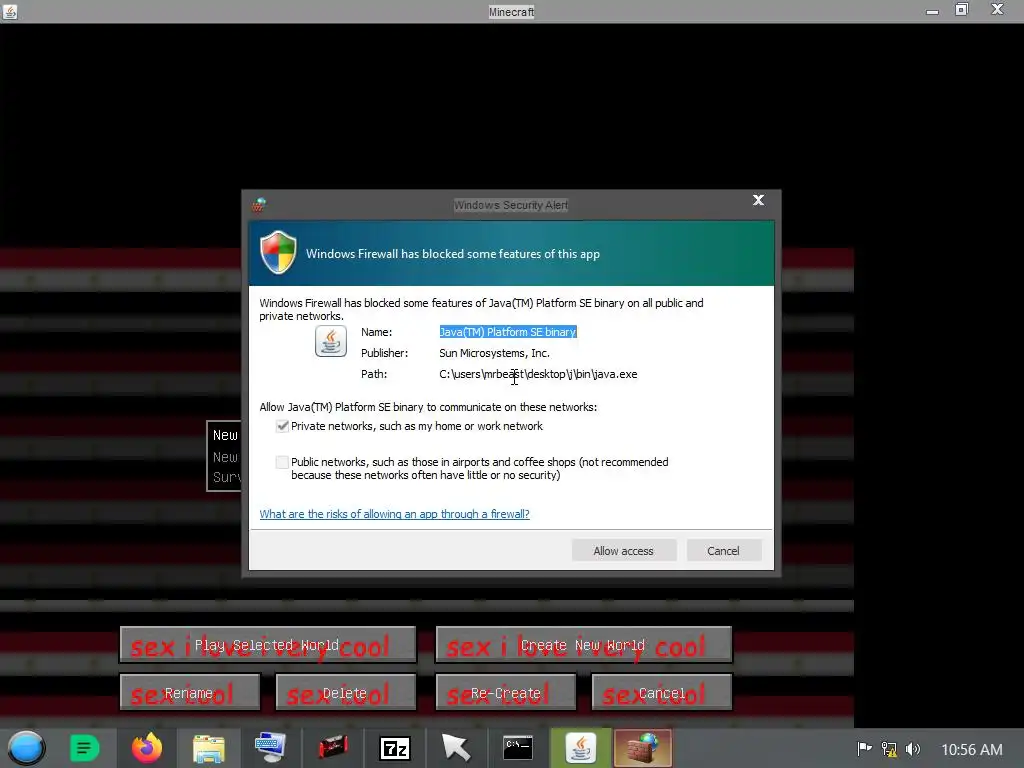
Task: Click the Windows Security shield icon
Action: click(278, 252)
